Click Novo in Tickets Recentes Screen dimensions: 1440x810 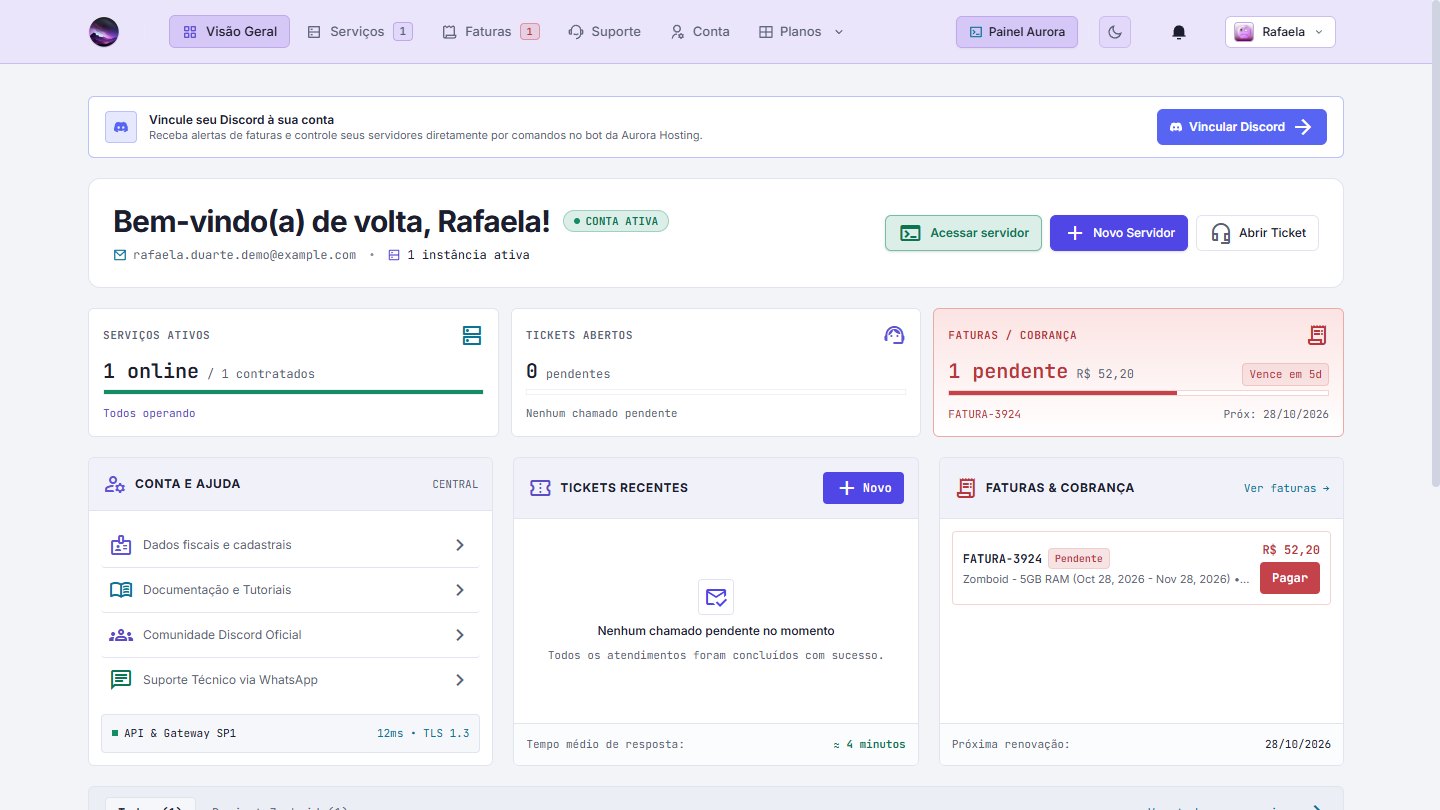click(863, 488)
